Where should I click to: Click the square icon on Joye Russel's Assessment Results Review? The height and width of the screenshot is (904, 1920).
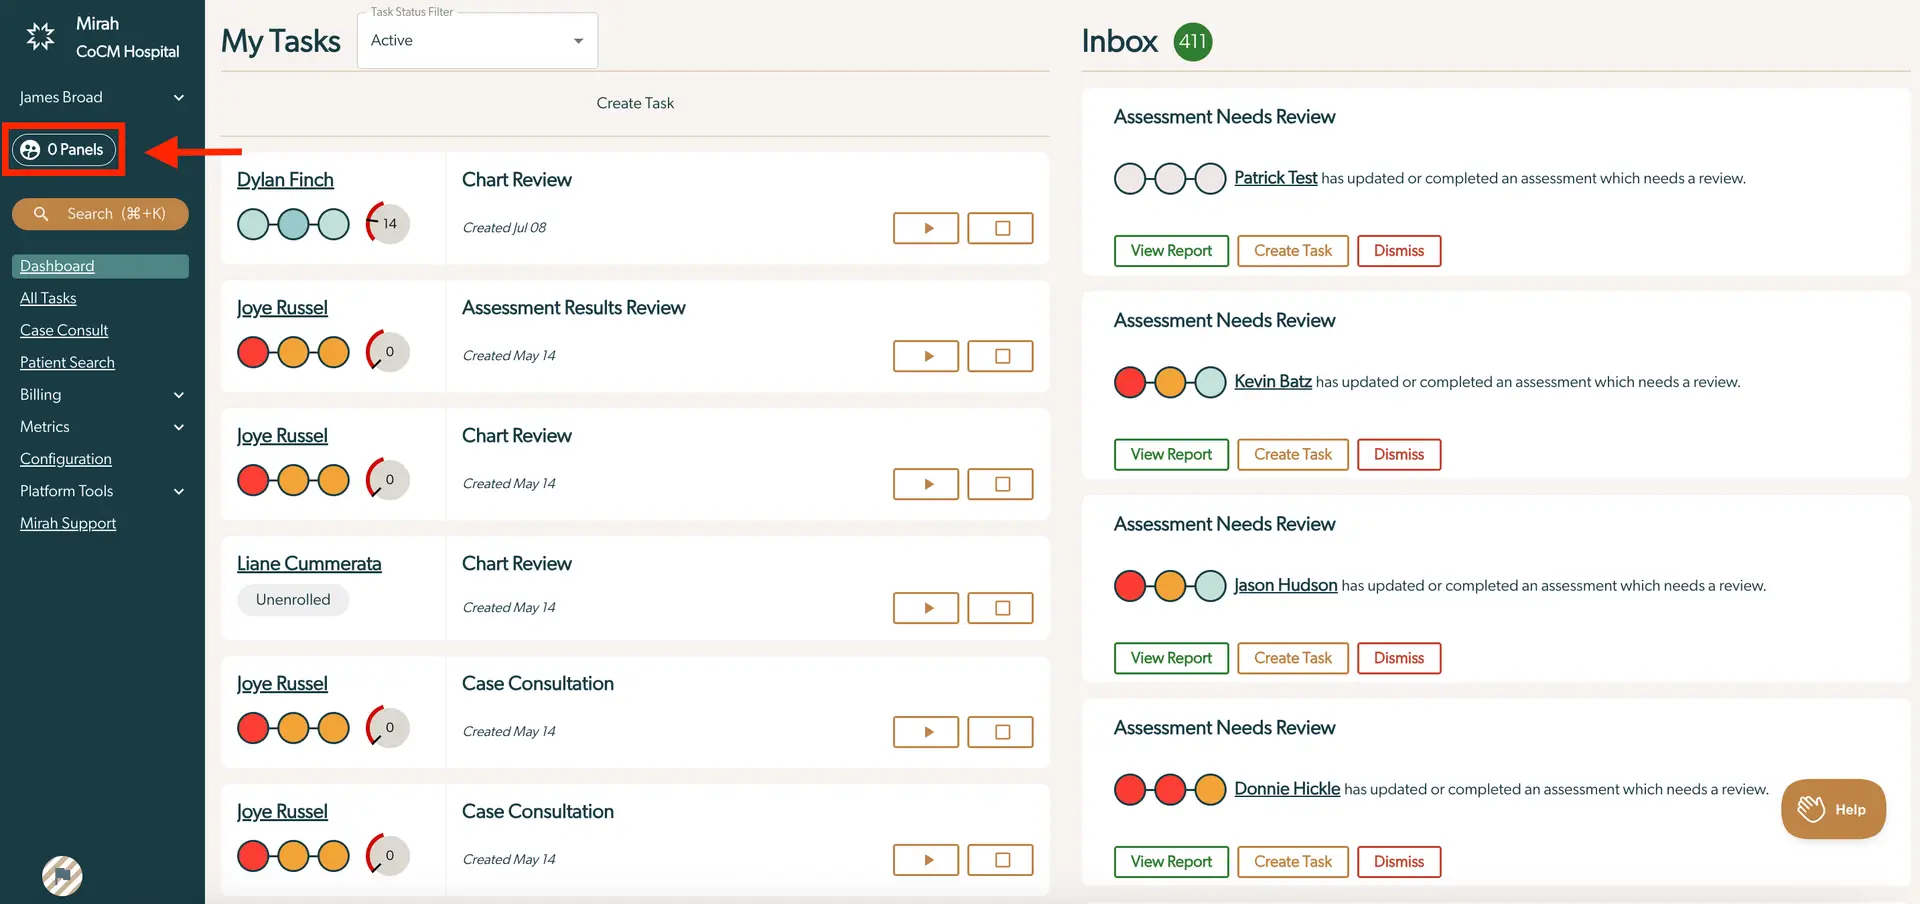[1000, 356]
